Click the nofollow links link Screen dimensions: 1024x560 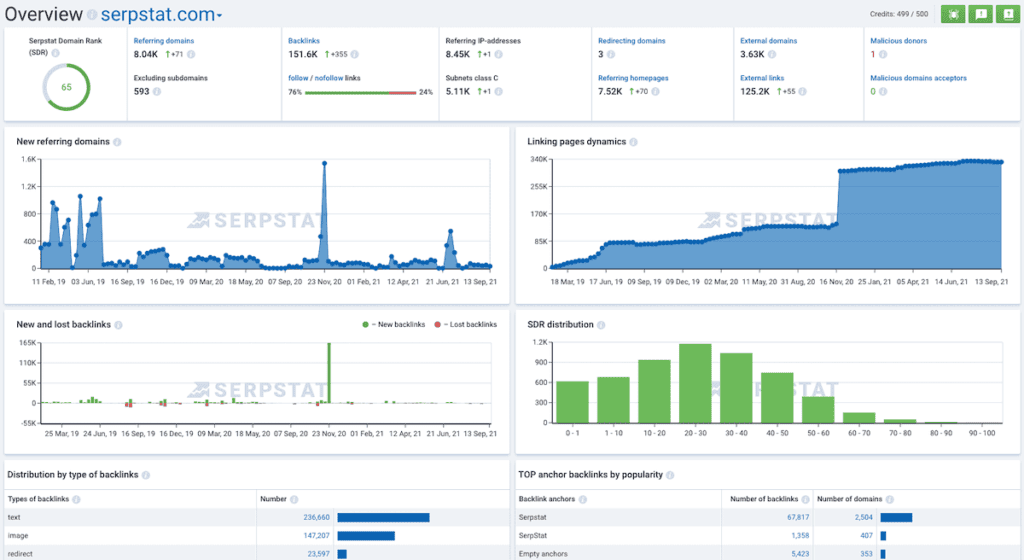[329, 78]
